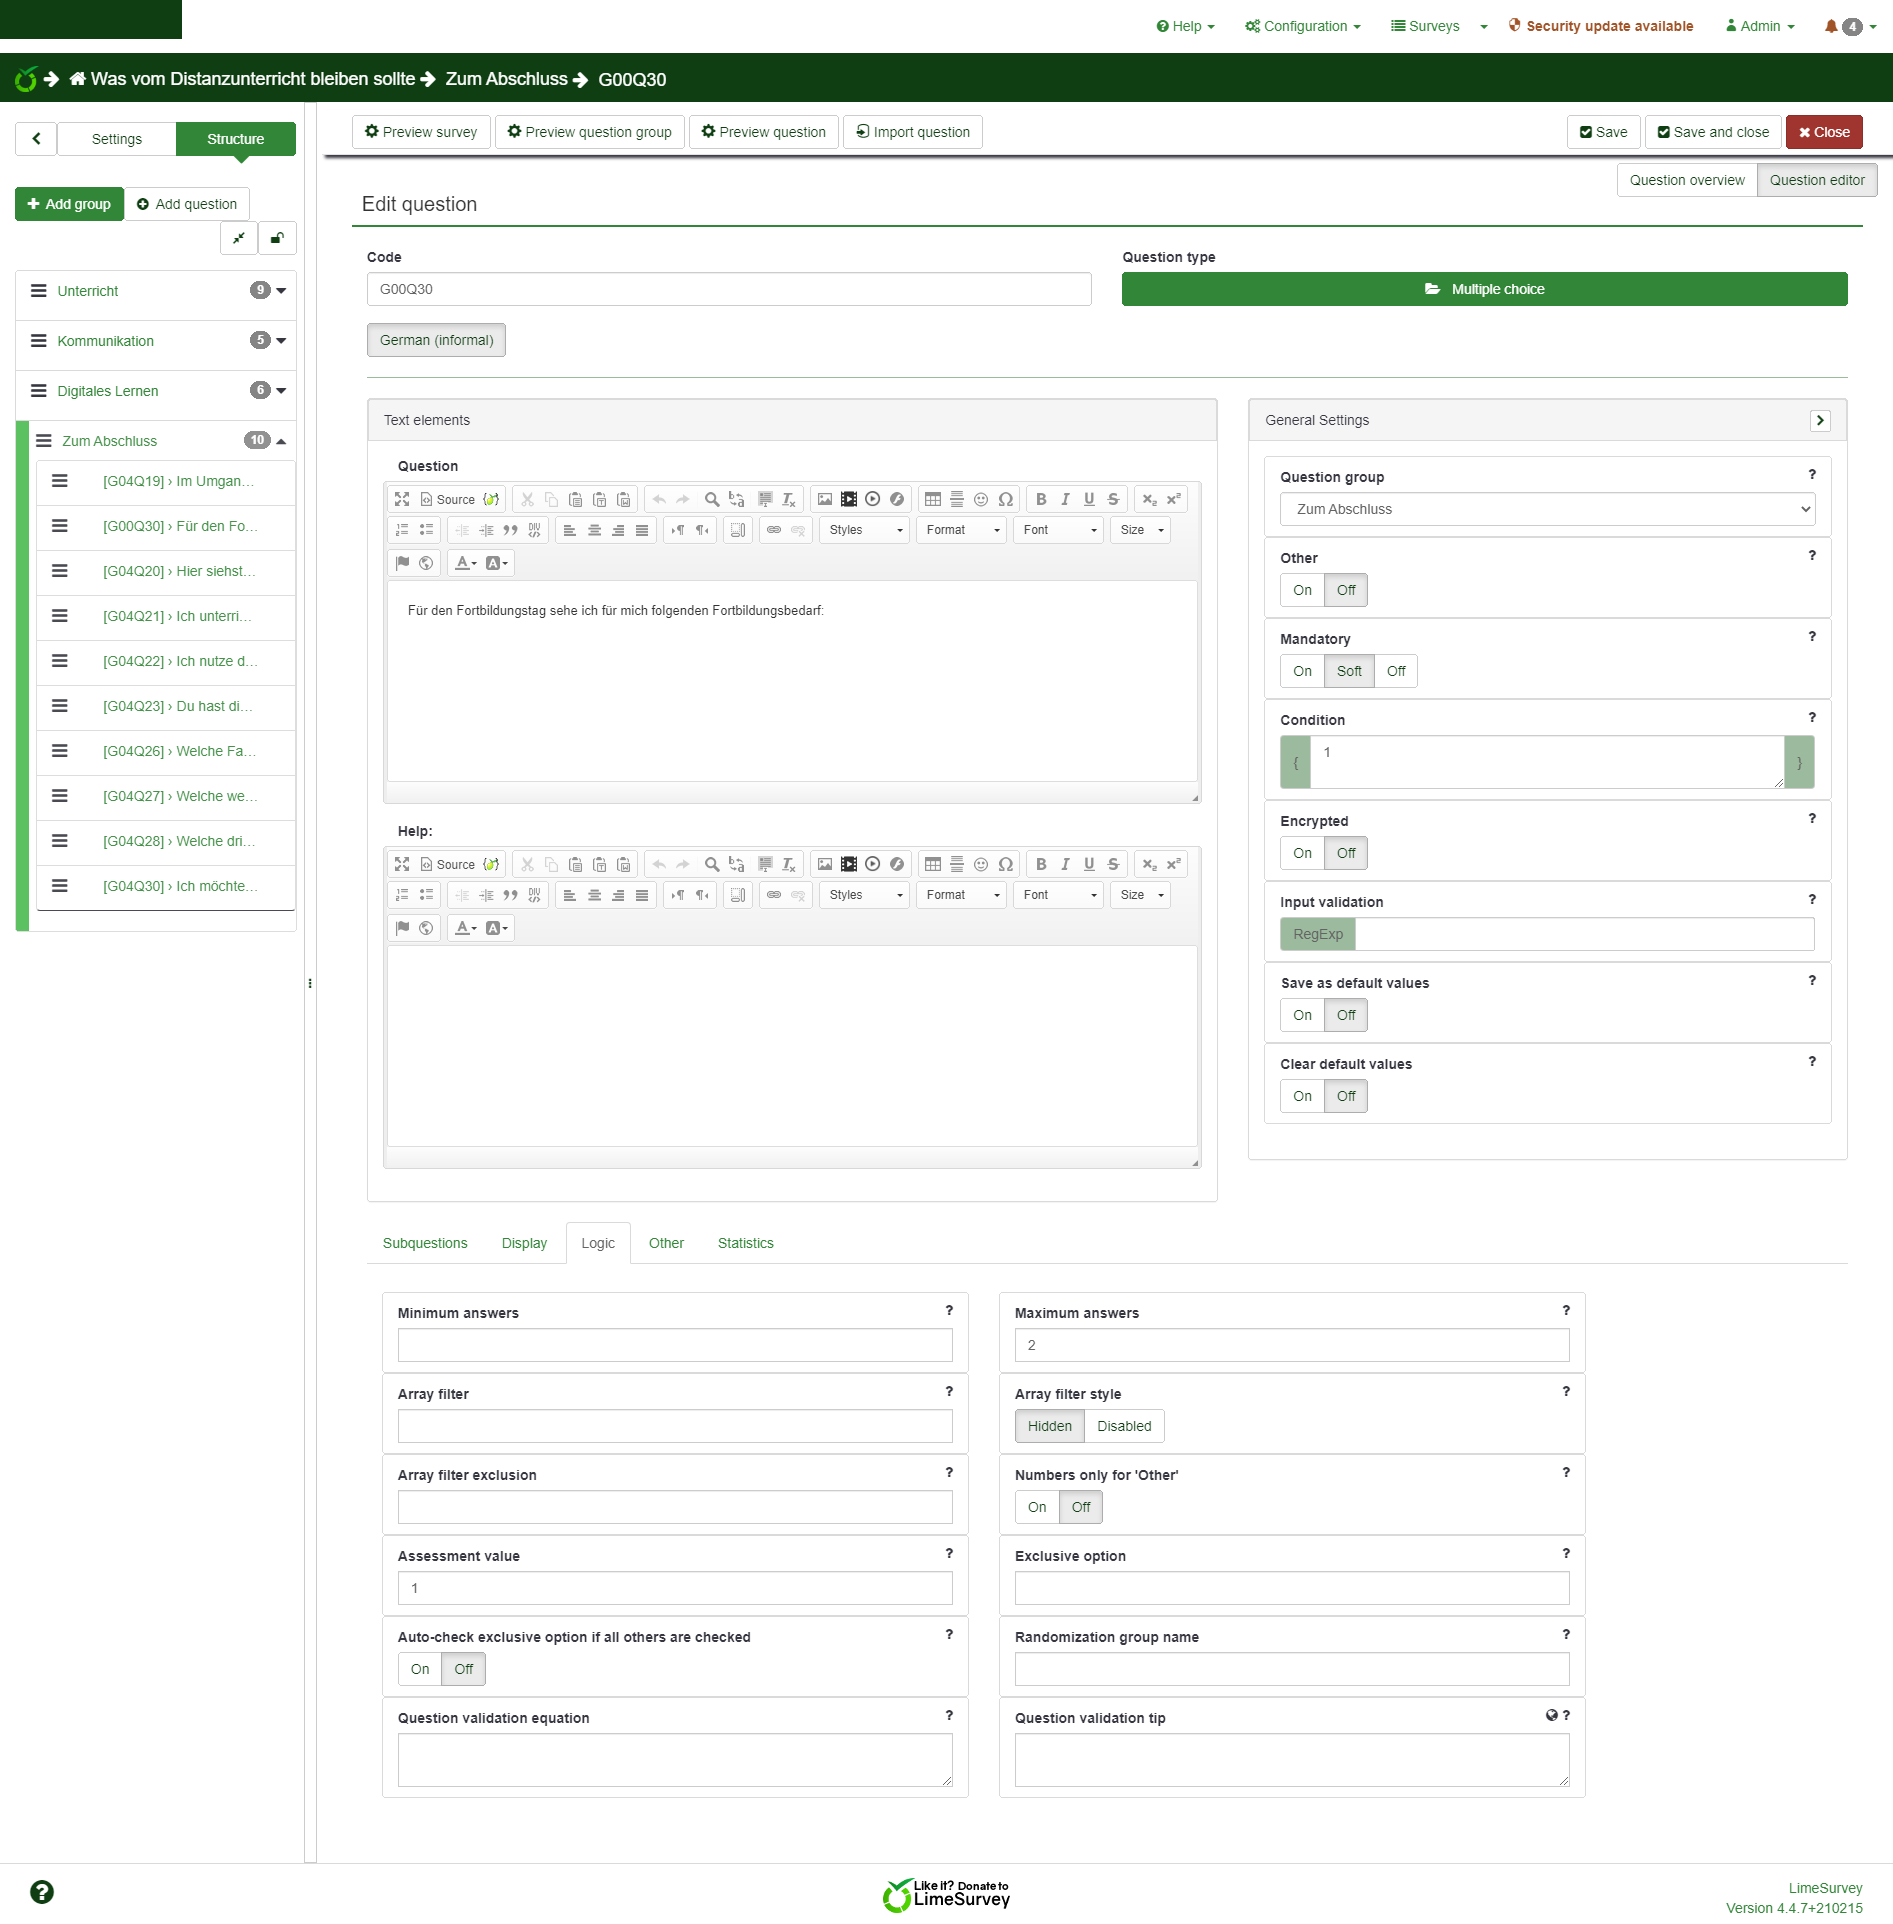This screenshot has height=1924, width=1893.
Task: Switch to the Subquestions tab
Action: coord(425,1243)
